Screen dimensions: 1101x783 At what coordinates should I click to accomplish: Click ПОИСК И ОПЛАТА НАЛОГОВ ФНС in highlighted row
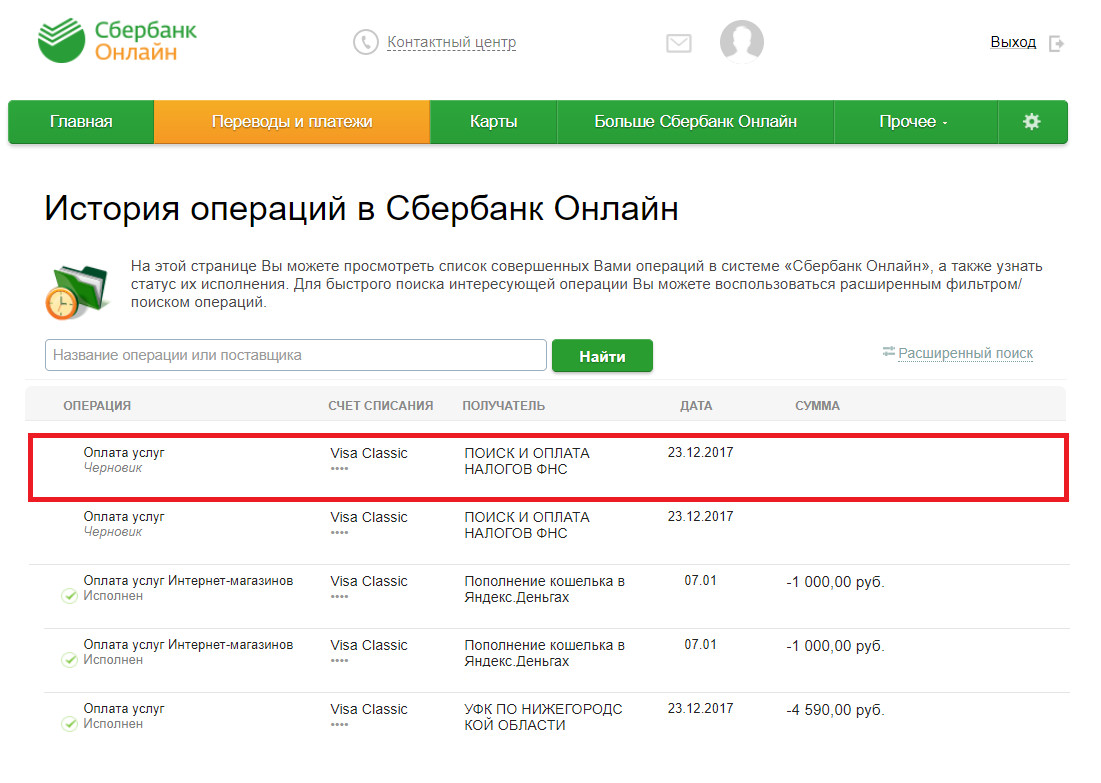[527, 461]
